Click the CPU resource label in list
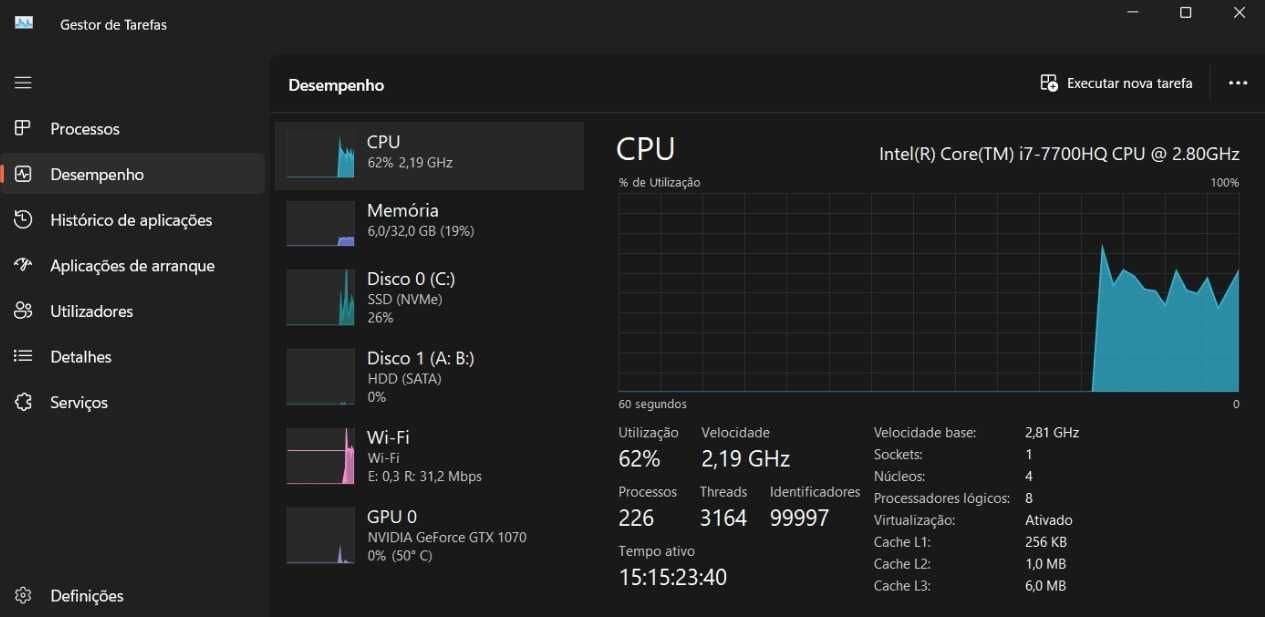 tap(384, 142)
